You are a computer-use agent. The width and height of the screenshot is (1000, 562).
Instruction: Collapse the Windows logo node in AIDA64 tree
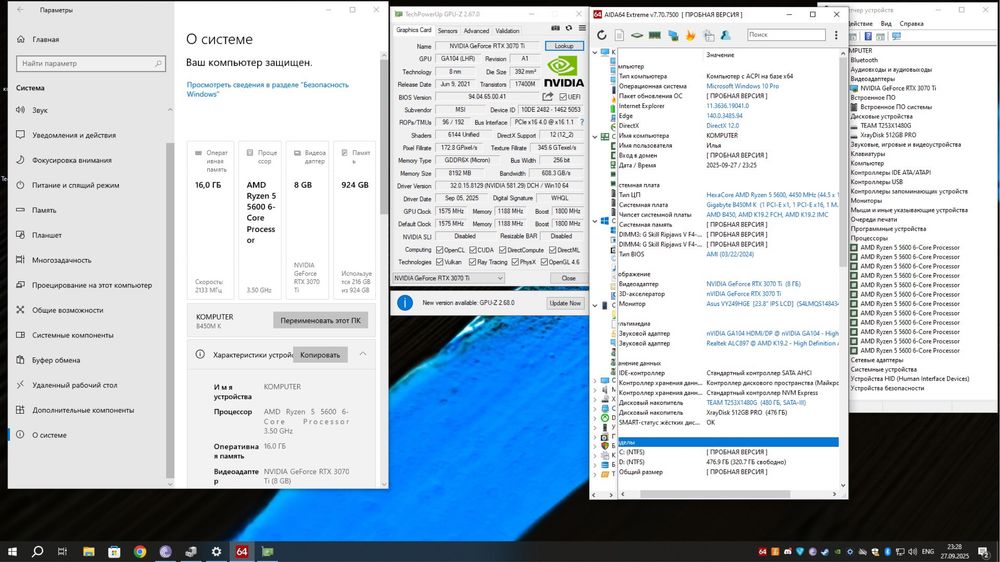click(x=595, y=221)
